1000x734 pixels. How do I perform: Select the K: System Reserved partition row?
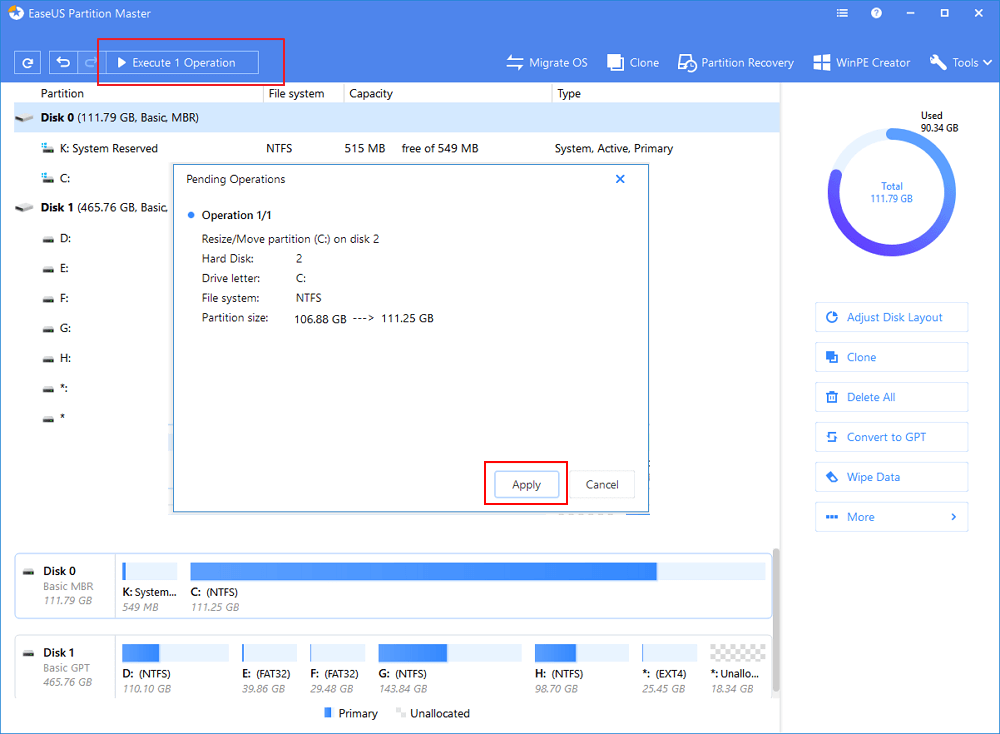coord(397,148)
